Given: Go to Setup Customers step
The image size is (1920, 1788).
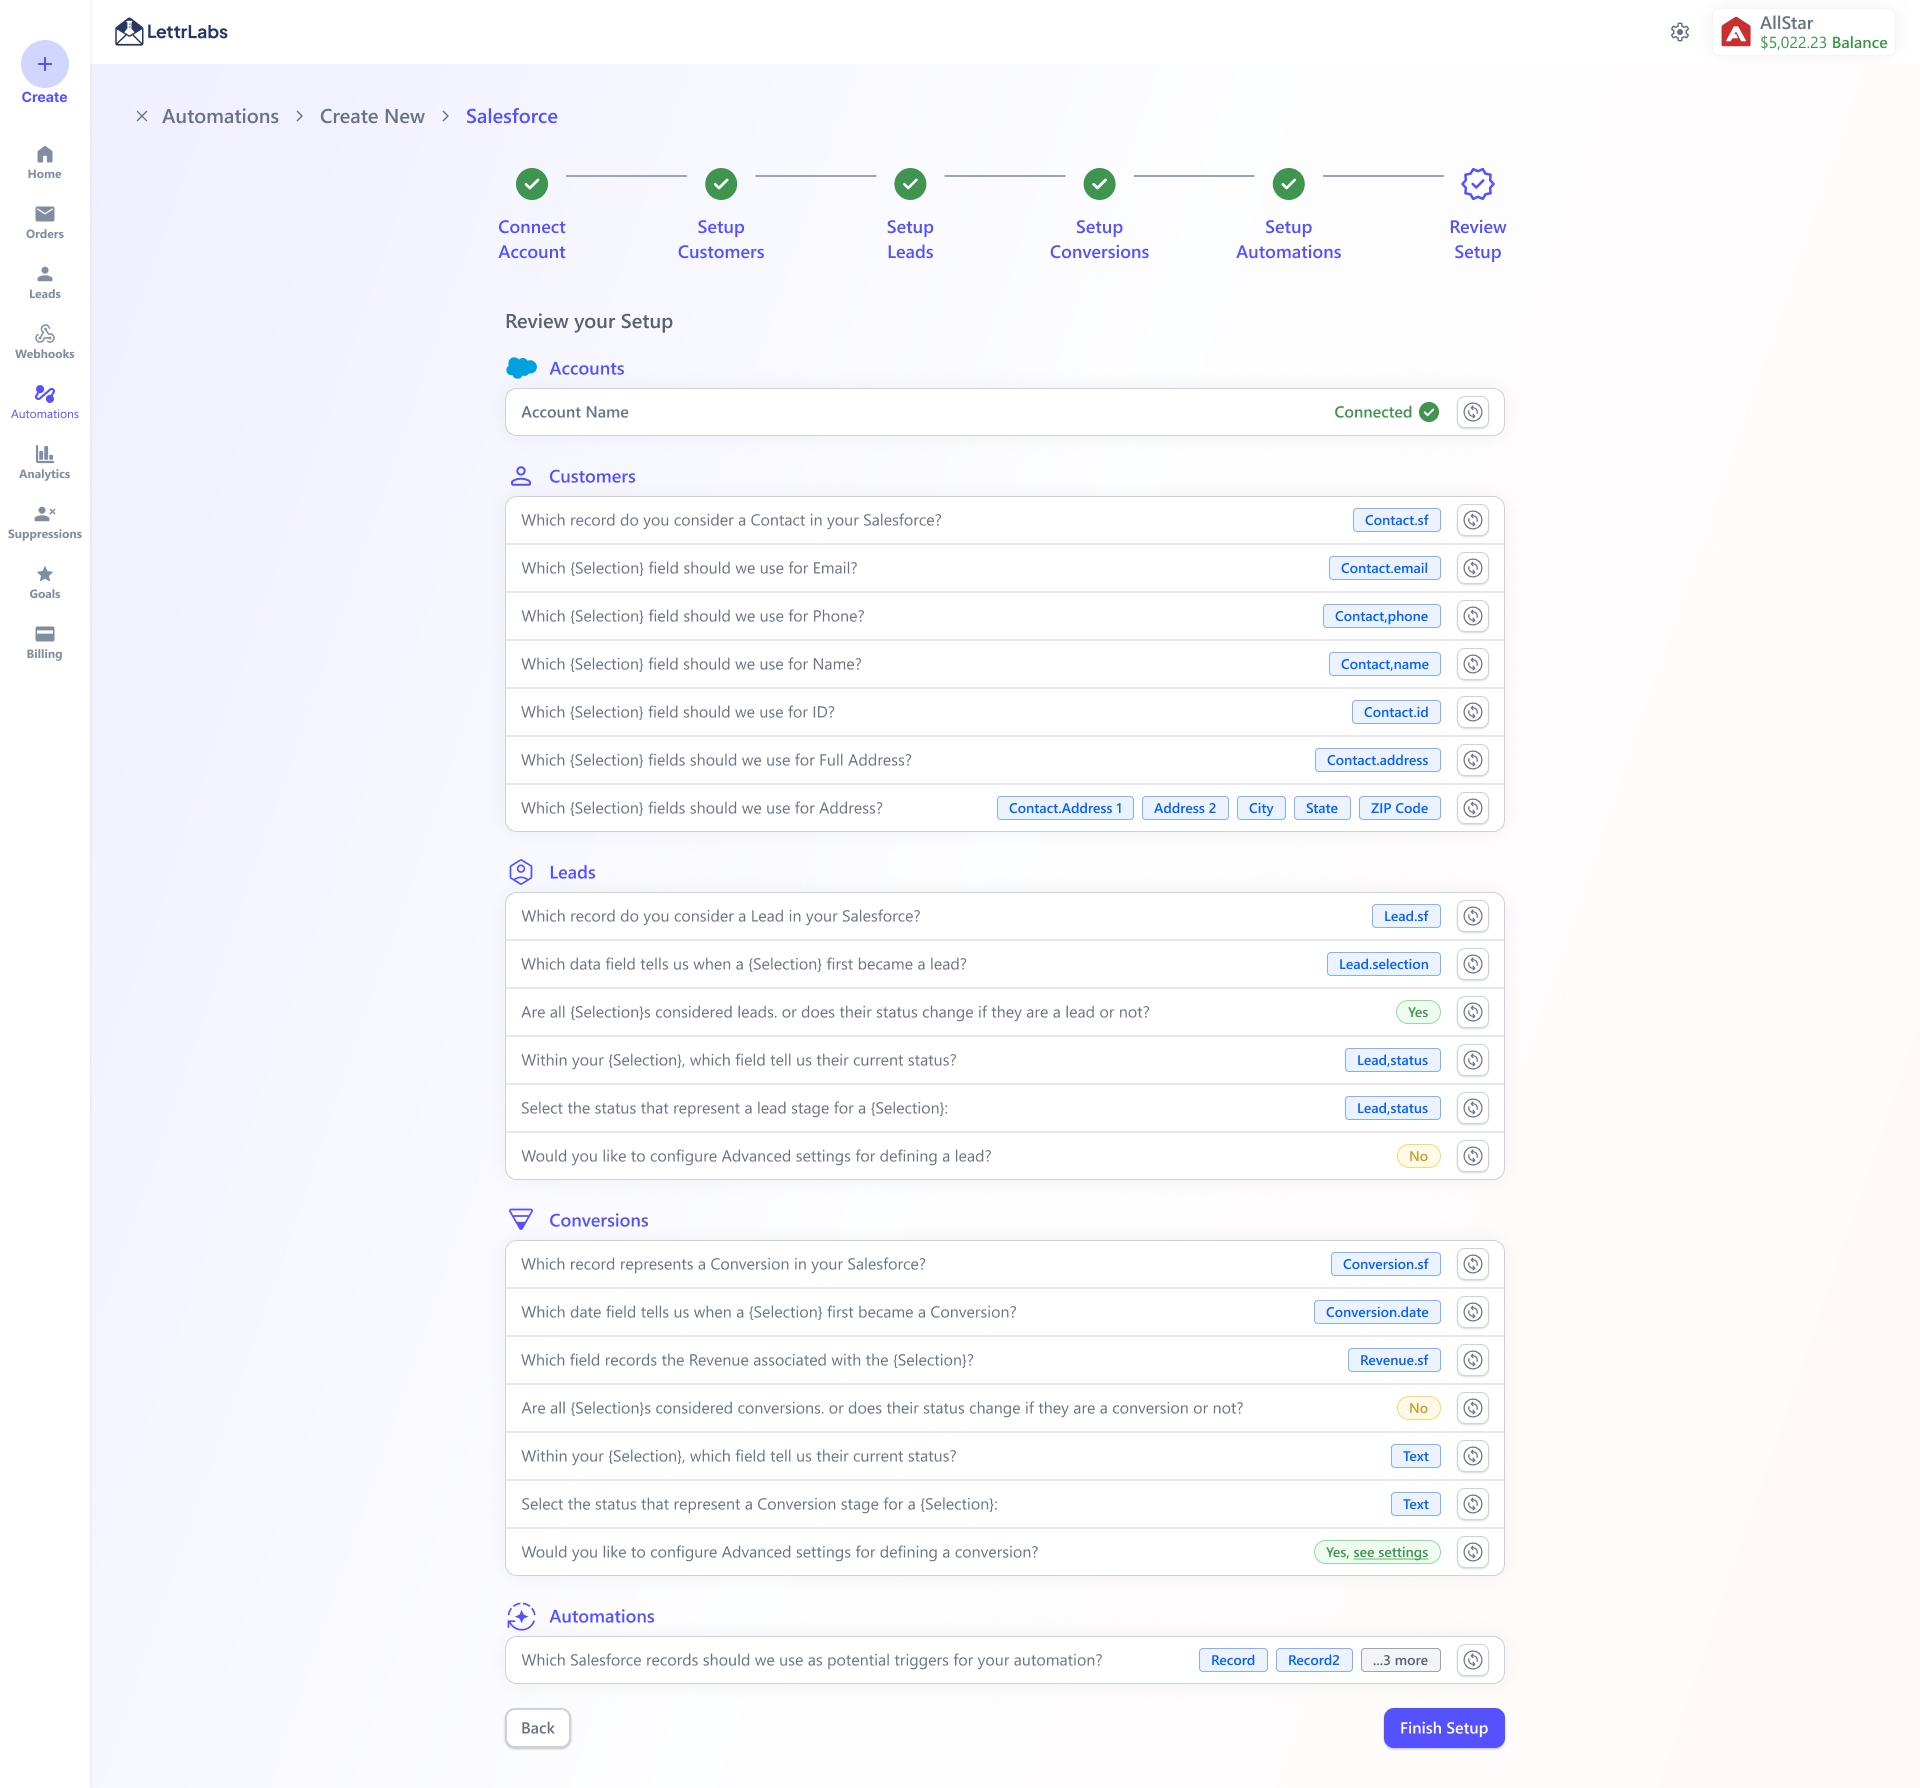Looking at the screenshot, I should [721, 215].
